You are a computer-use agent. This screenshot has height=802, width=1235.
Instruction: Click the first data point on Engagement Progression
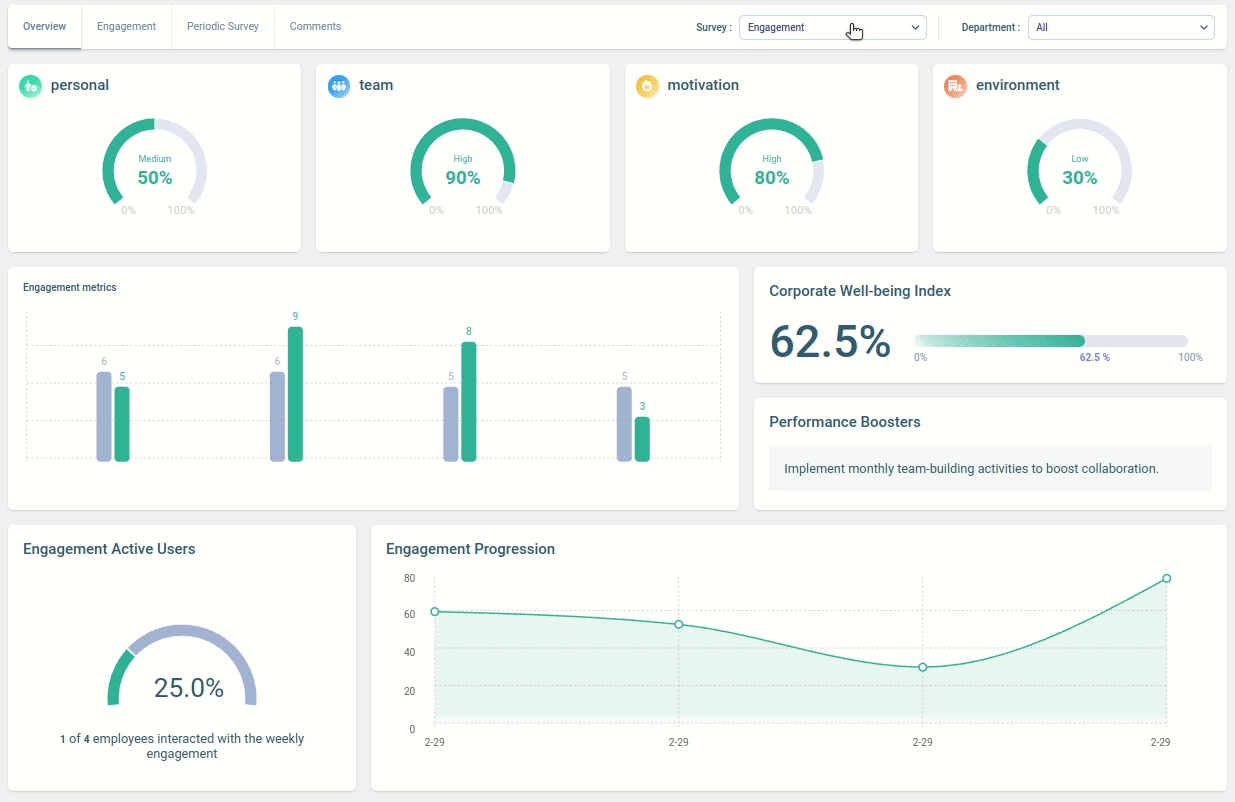coord(434,611)
